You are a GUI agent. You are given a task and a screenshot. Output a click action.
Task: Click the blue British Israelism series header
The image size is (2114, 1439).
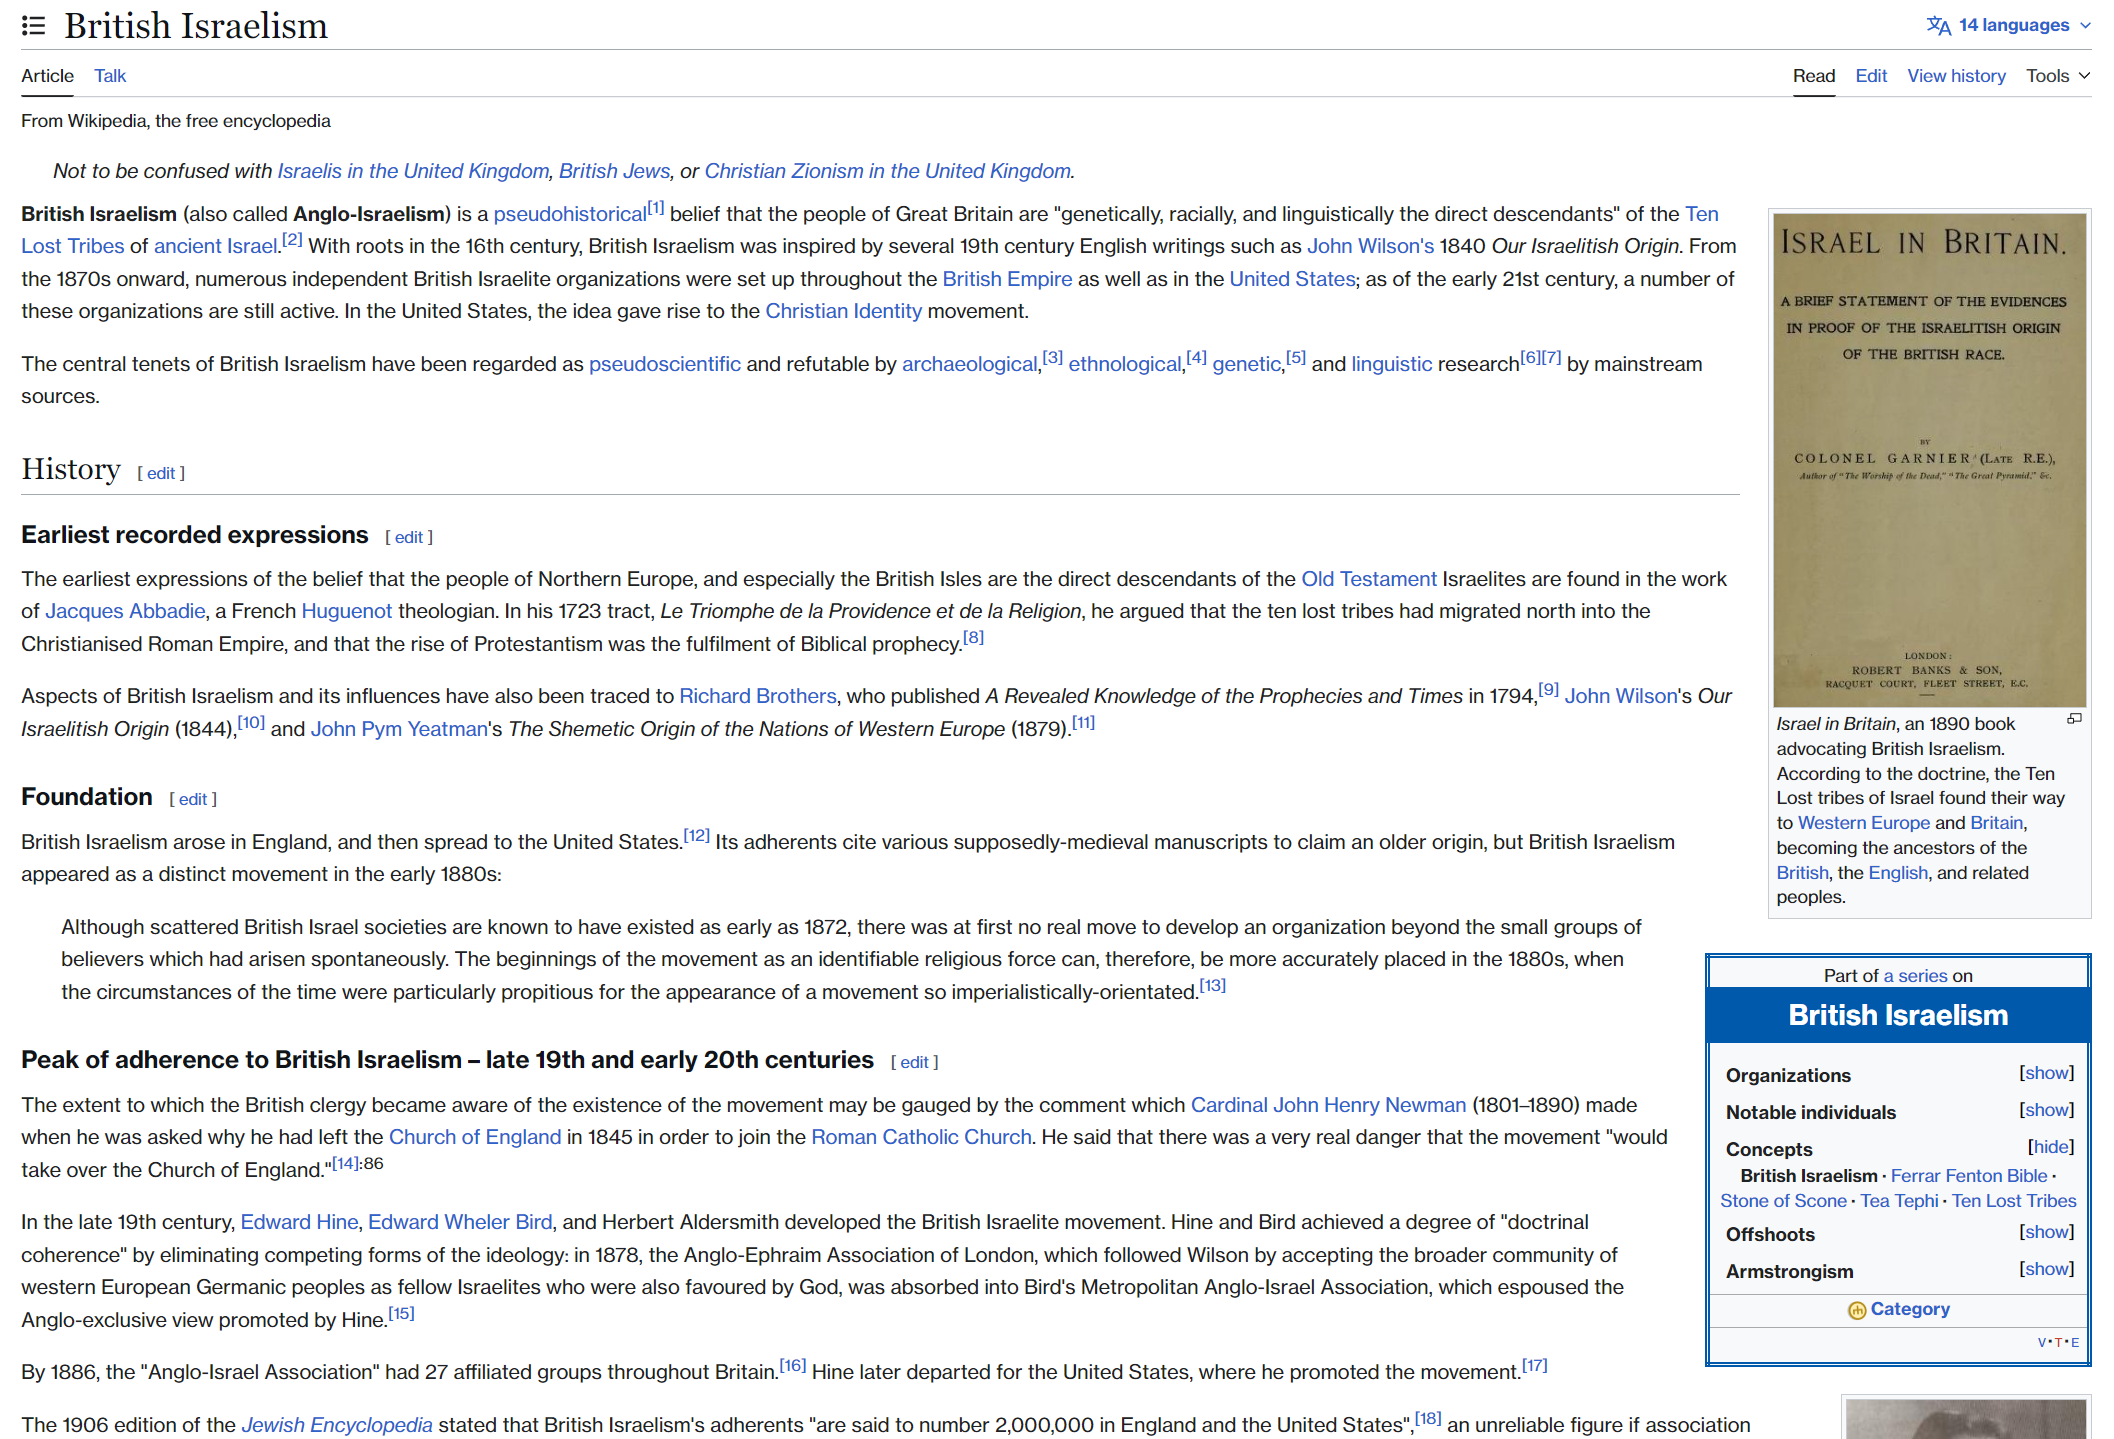click(x=1897, y=1015)
